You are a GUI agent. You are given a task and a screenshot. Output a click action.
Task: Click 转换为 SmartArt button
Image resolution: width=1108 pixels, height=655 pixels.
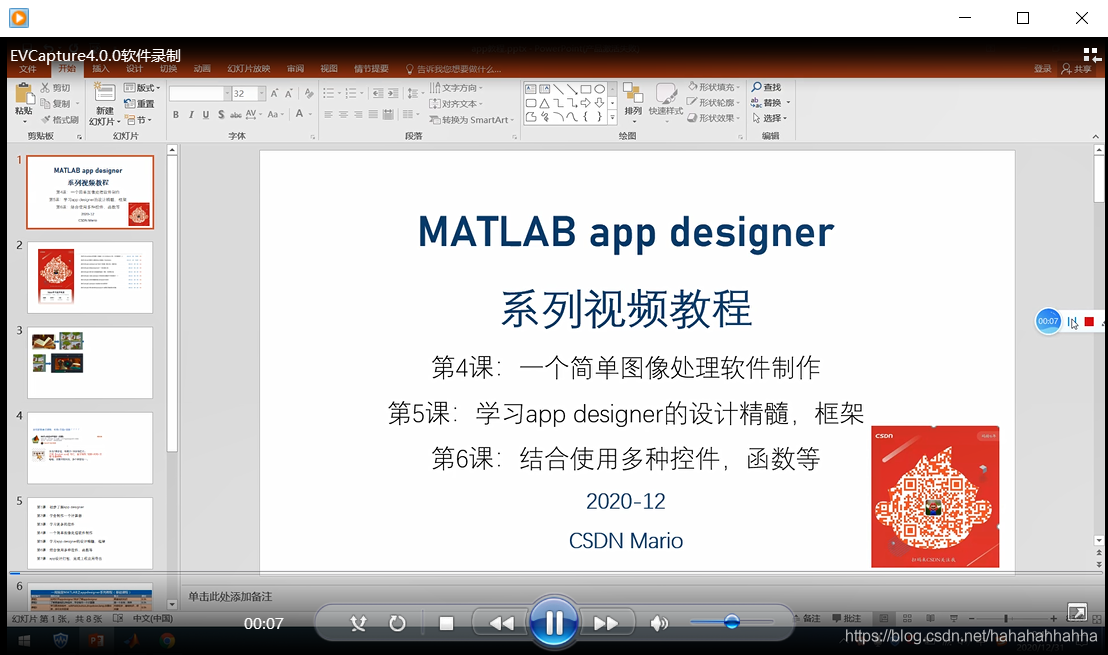coord(471,120)
